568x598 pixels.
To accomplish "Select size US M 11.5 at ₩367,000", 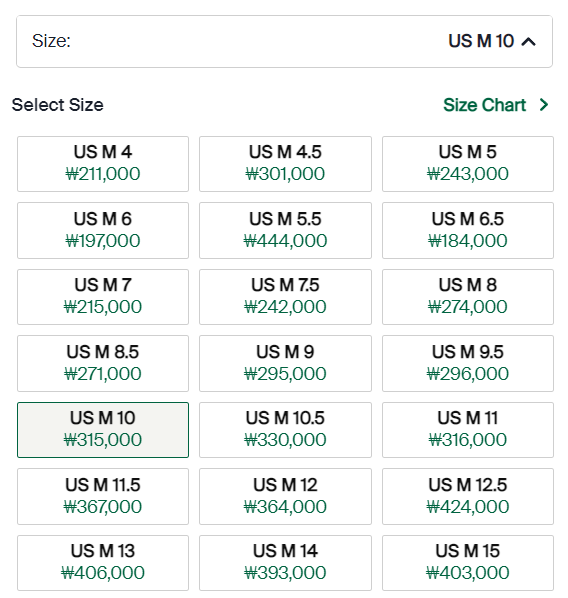I will pos(103,497).
